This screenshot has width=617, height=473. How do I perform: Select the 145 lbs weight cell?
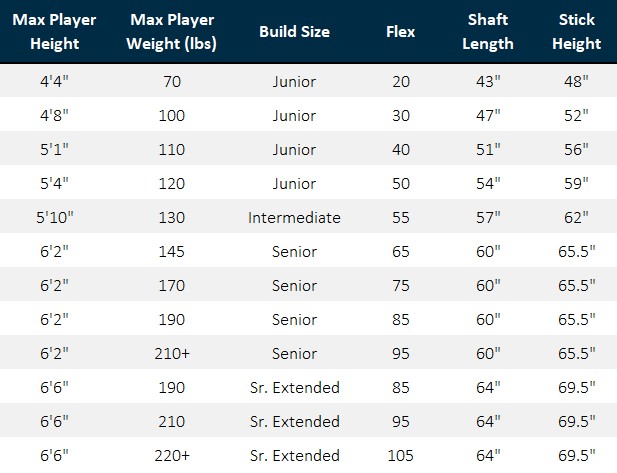pos(172,251)
